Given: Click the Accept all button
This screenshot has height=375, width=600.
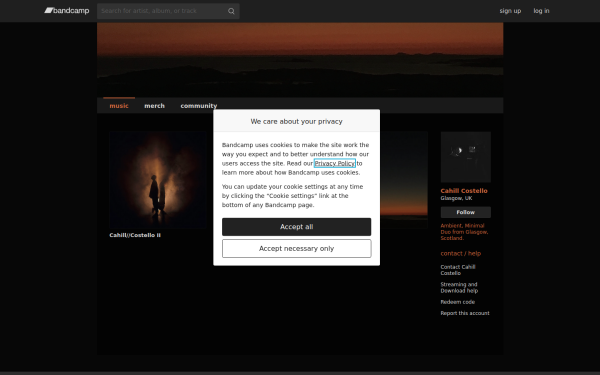Looking at the screenshot, I should (x=297, y=227).
